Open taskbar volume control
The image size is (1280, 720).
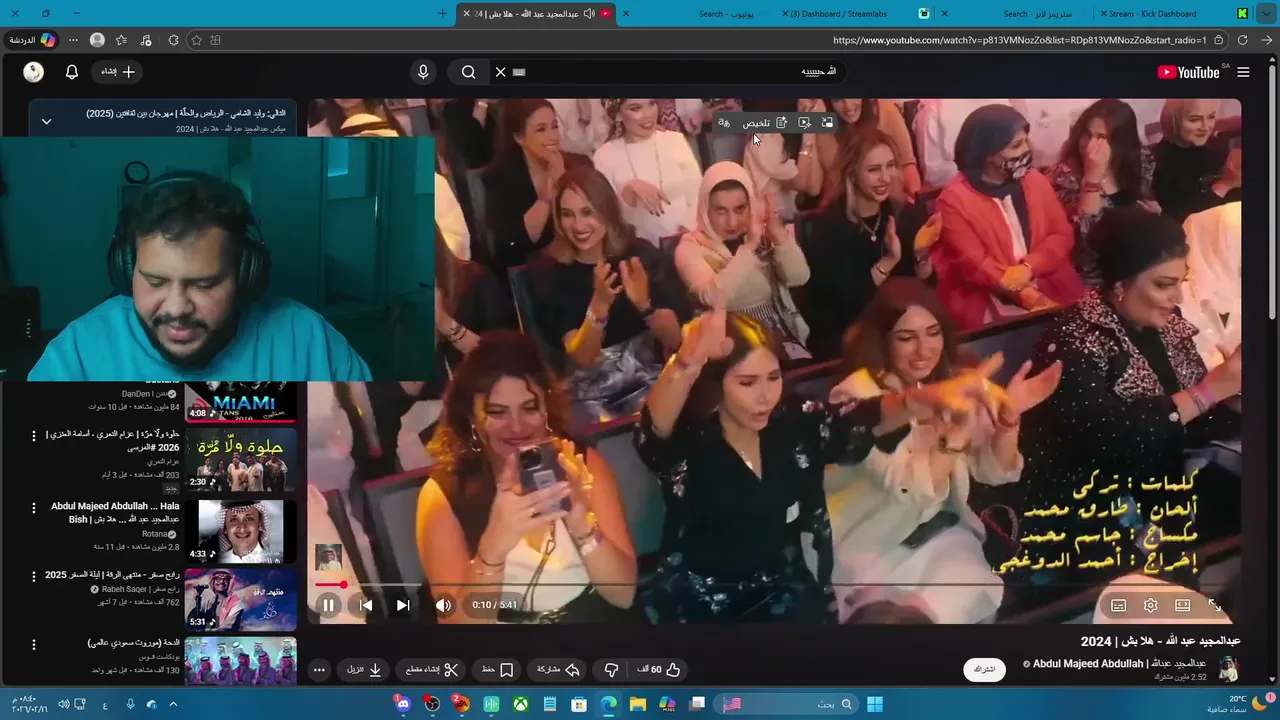pyautogui.click(x=63, y=704)
